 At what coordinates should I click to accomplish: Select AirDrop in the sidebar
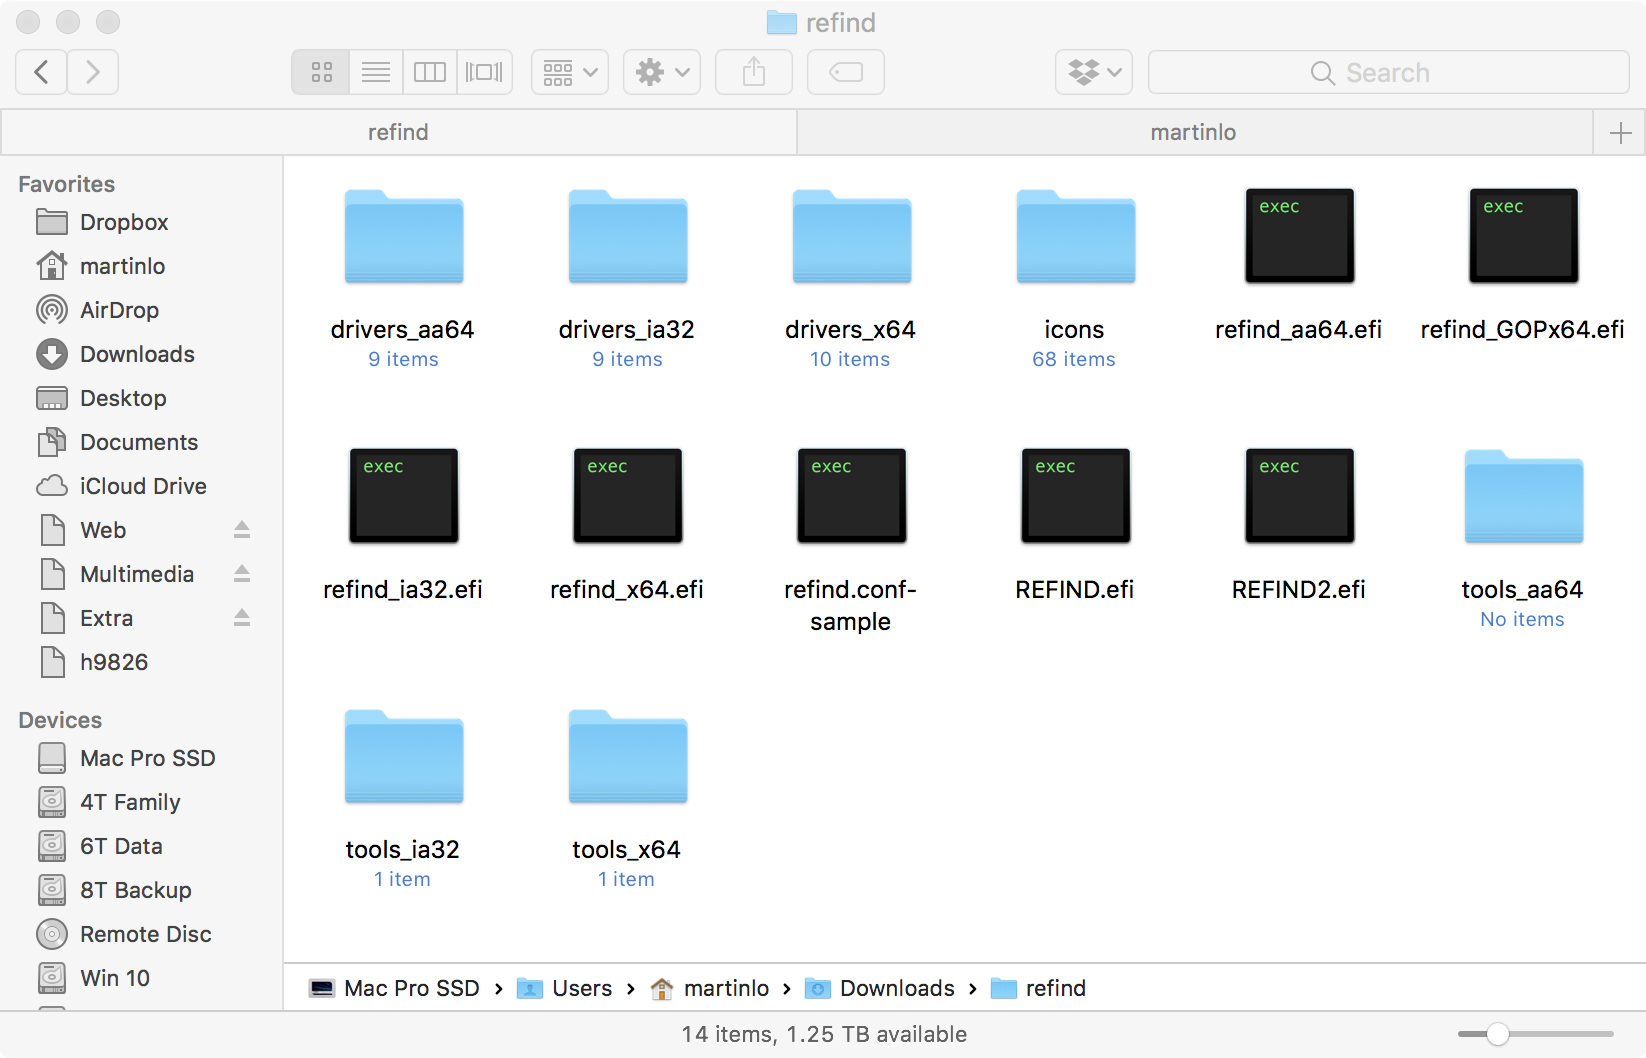pyautogui.click(x=119, y=310)
